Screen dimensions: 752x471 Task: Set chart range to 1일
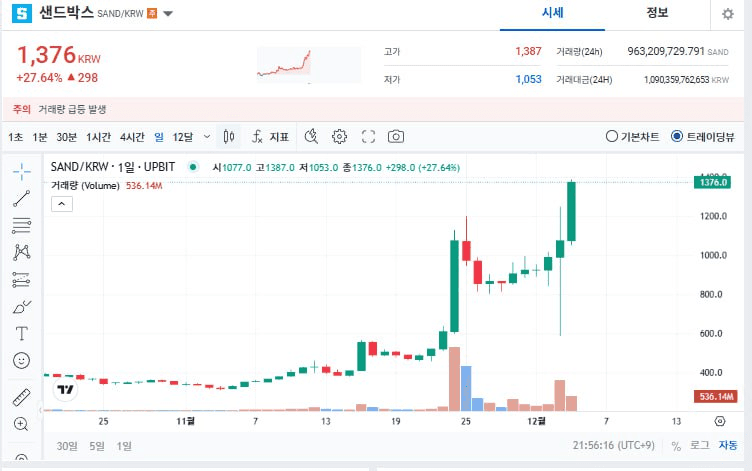124,446
